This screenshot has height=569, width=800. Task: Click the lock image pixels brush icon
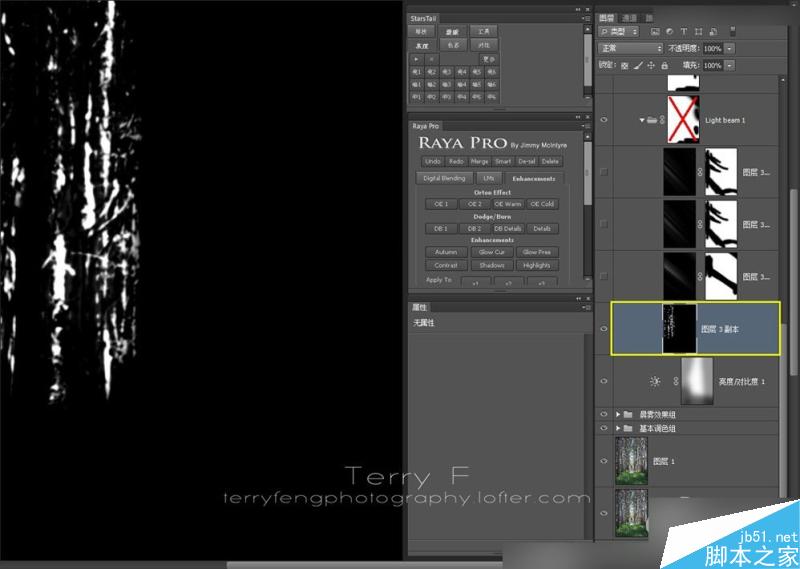638,65
